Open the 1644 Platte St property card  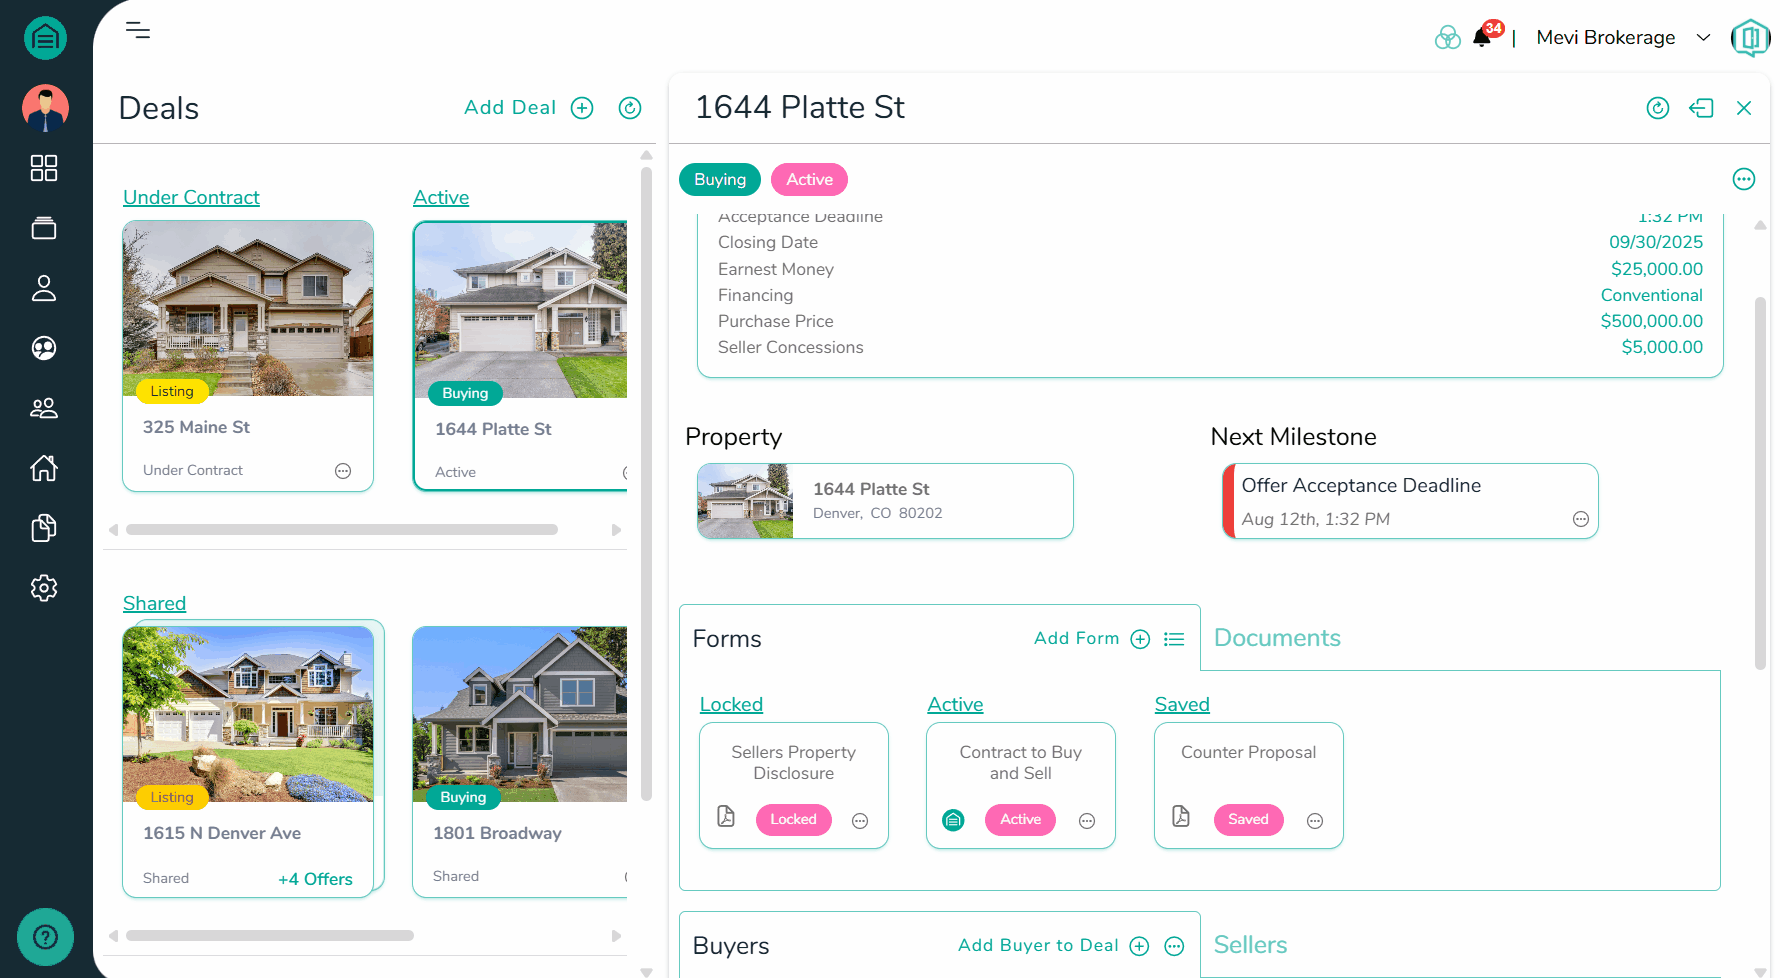885,501
